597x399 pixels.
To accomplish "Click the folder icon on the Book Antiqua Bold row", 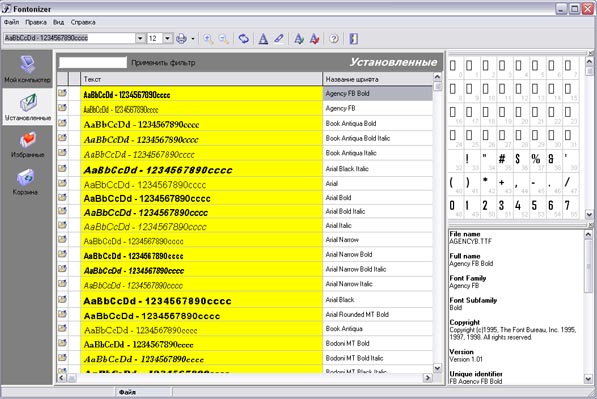I will [62, 123].
